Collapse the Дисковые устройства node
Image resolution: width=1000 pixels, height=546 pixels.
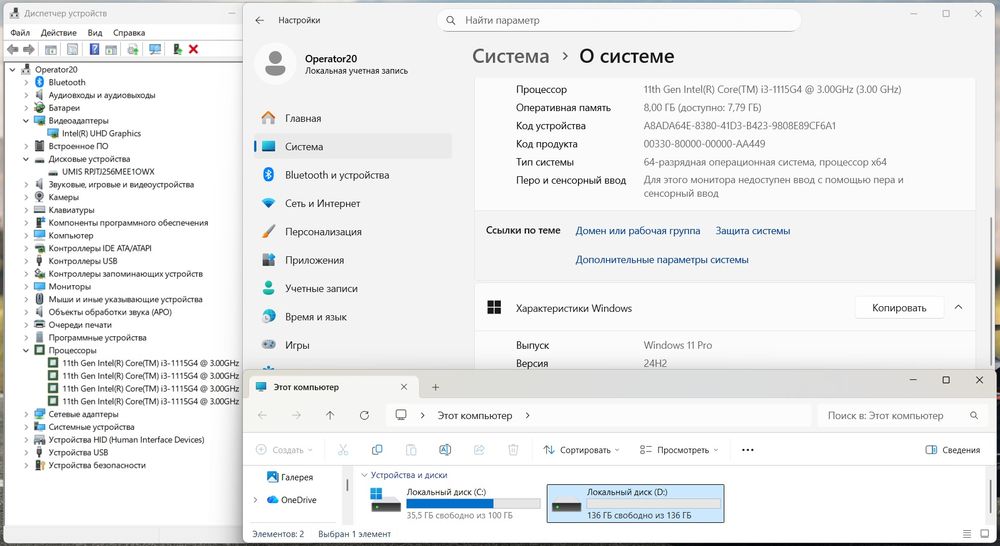(x=26, y=159)
